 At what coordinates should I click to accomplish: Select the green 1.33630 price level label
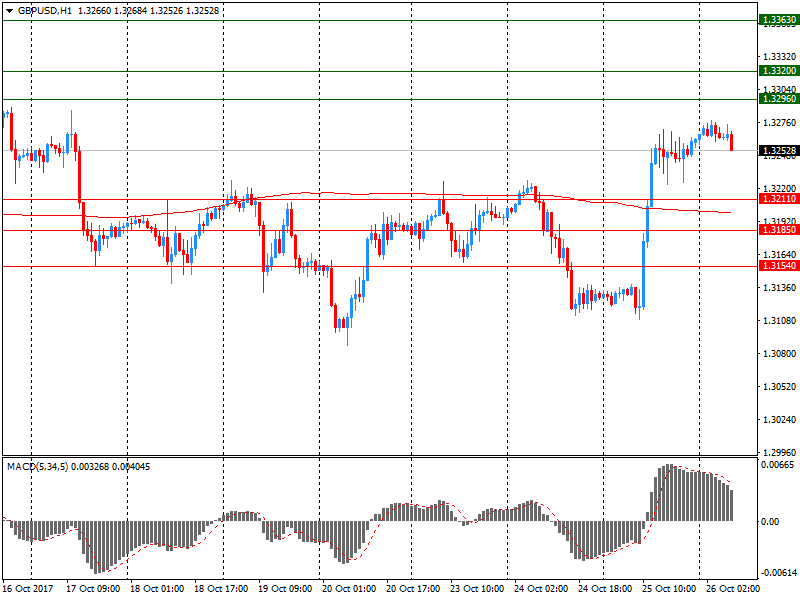779,20
